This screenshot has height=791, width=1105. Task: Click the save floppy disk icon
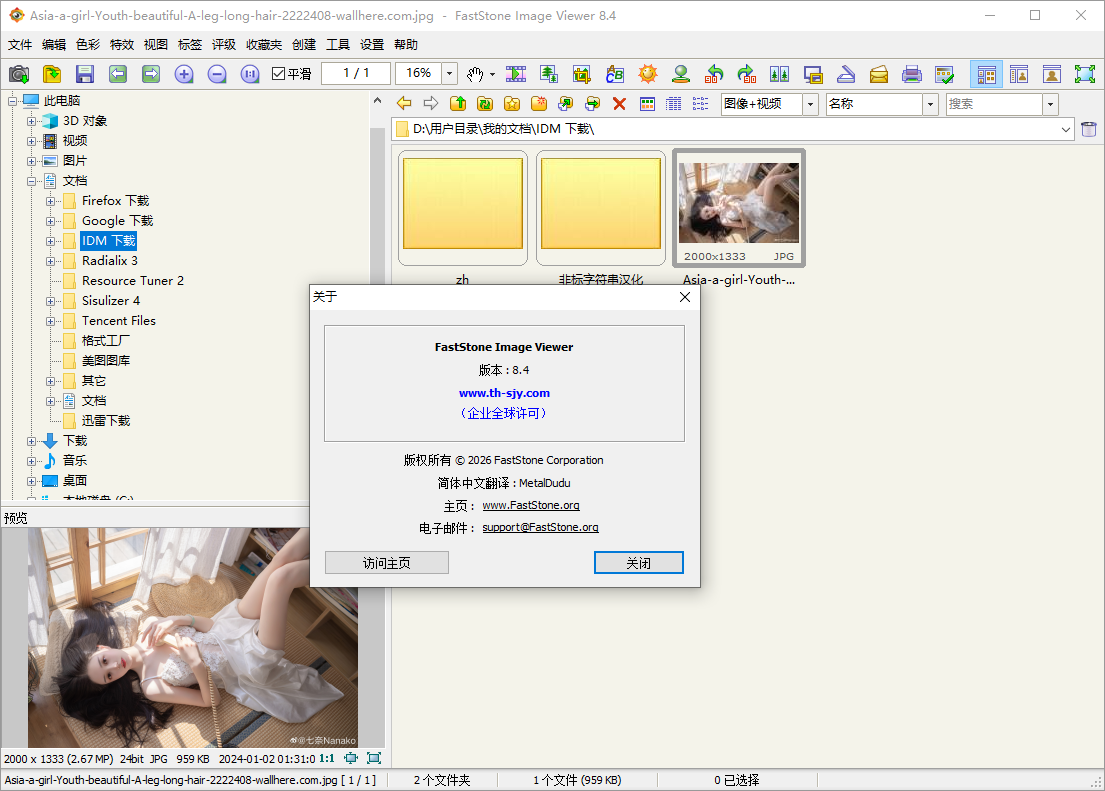click(x=85, y=74)
